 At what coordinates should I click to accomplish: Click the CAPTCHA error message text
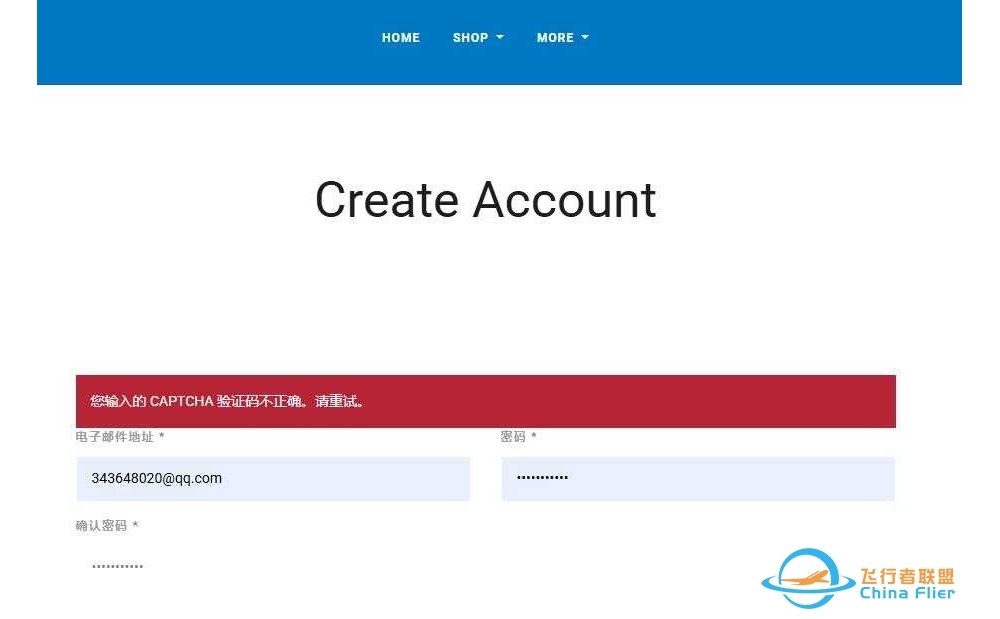(x=227, y=401)
